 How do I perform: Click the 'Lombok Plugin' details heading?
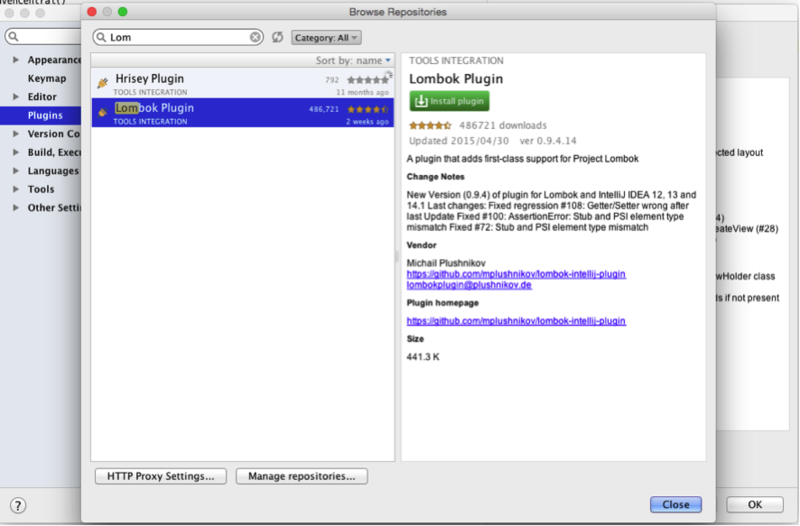[456, 79]
